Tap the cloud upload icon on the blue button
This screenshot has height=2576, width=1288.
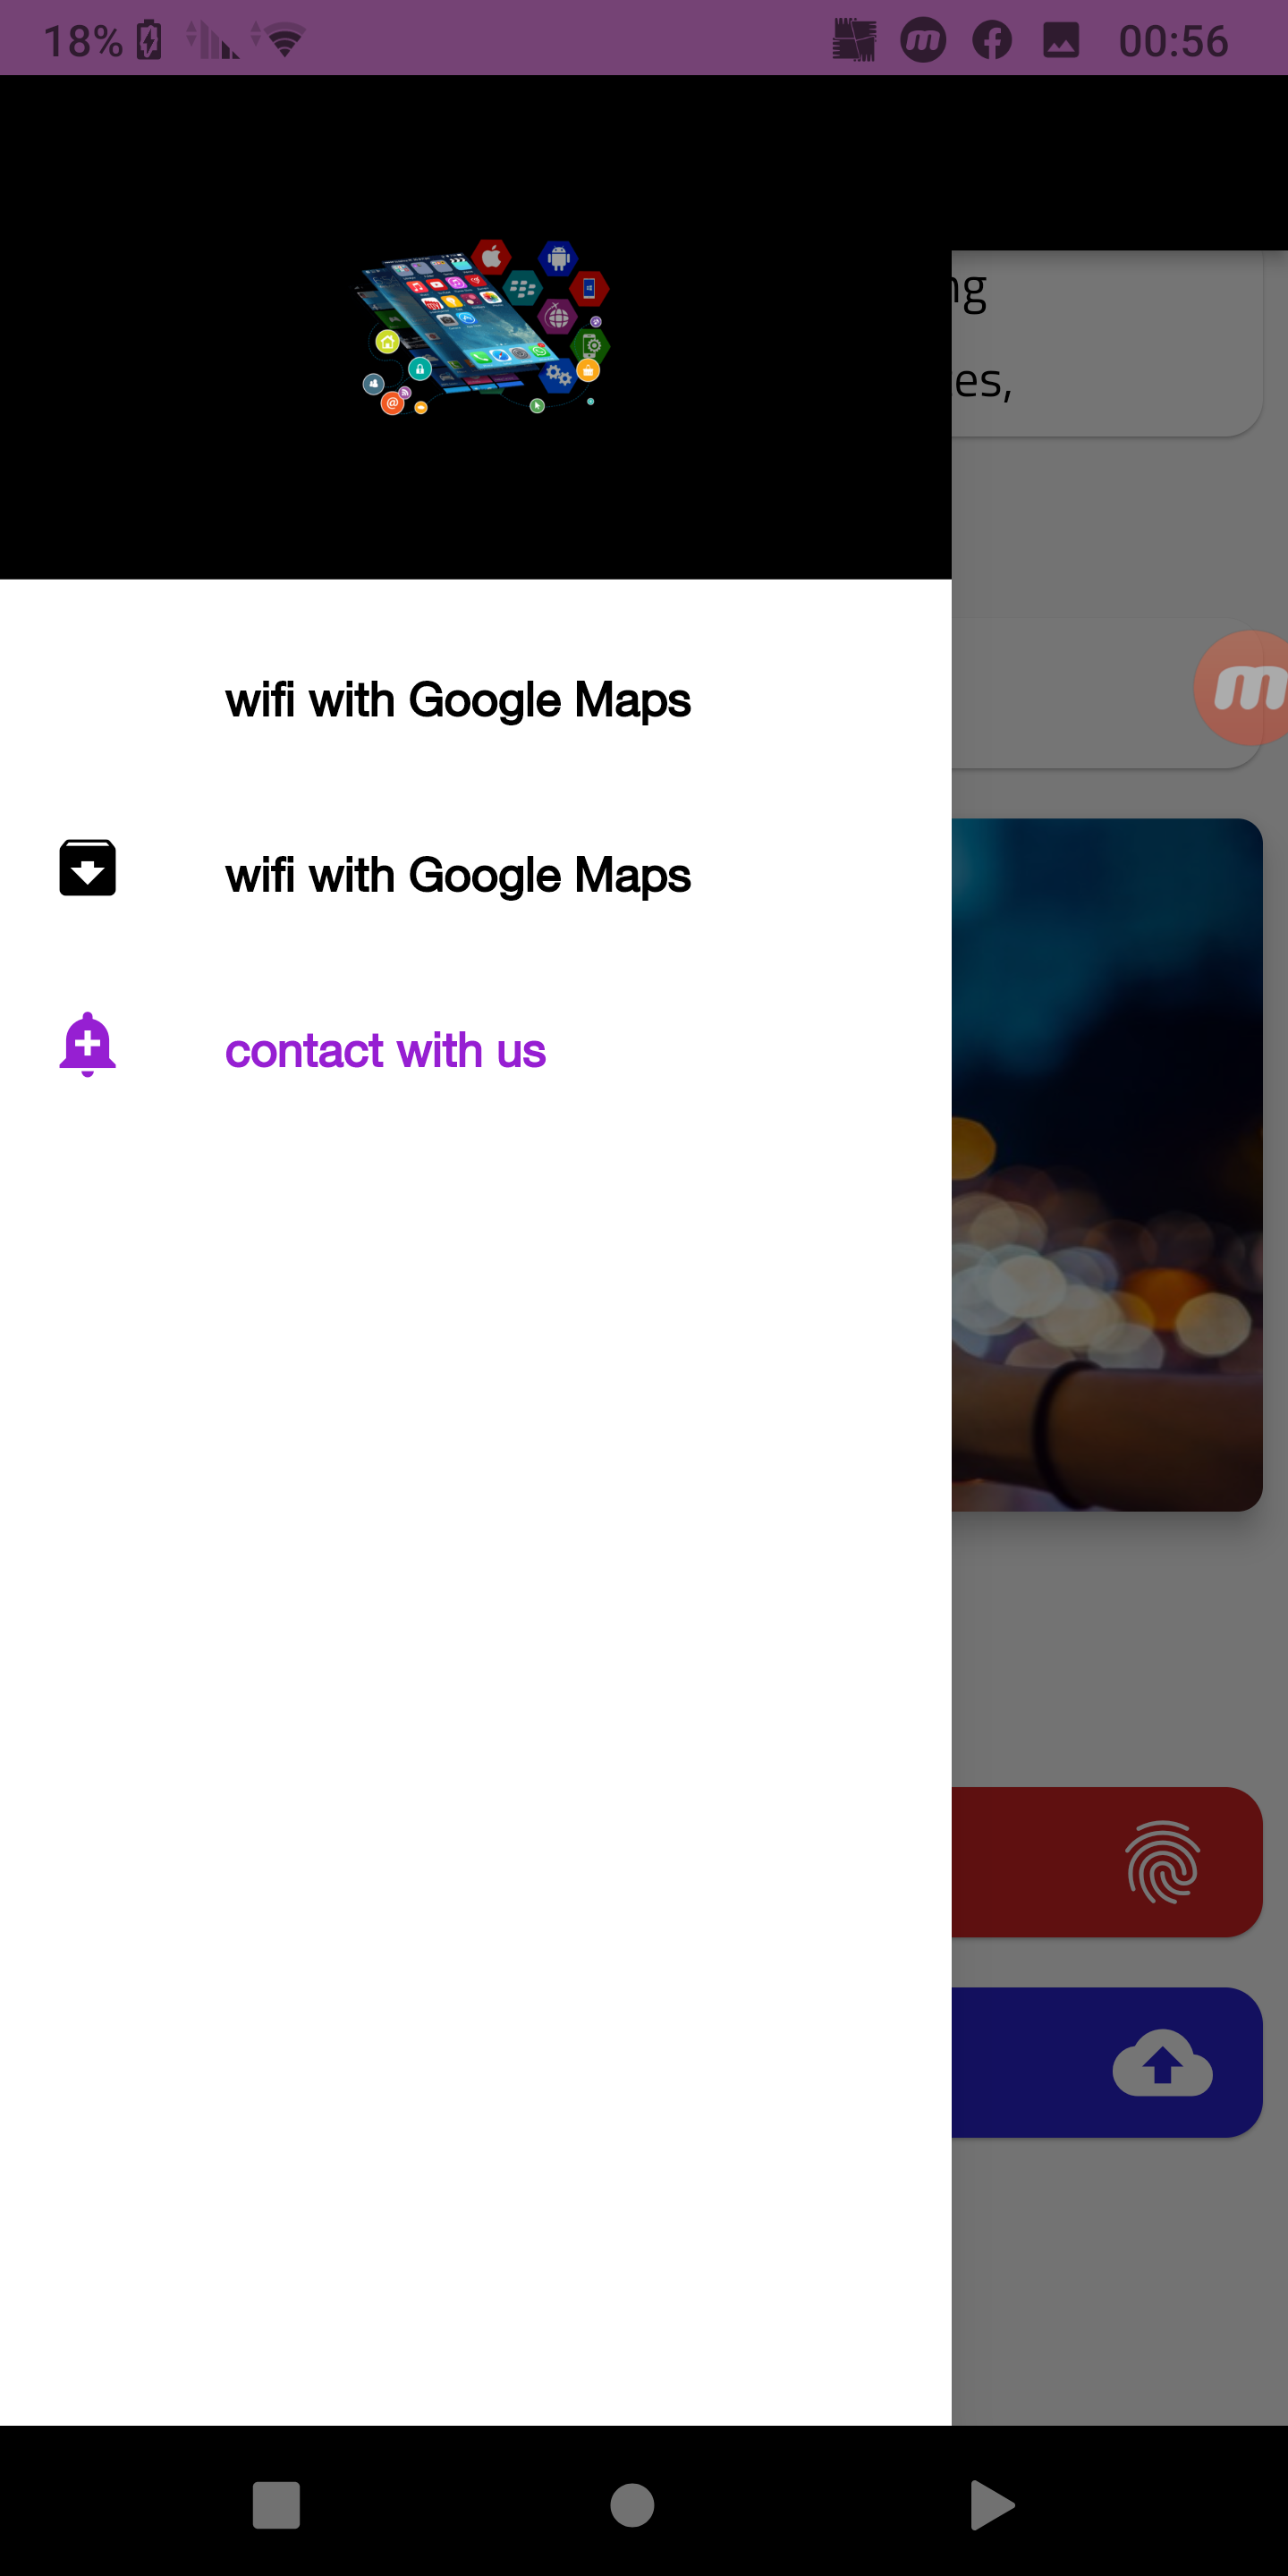[1162, 2062]
